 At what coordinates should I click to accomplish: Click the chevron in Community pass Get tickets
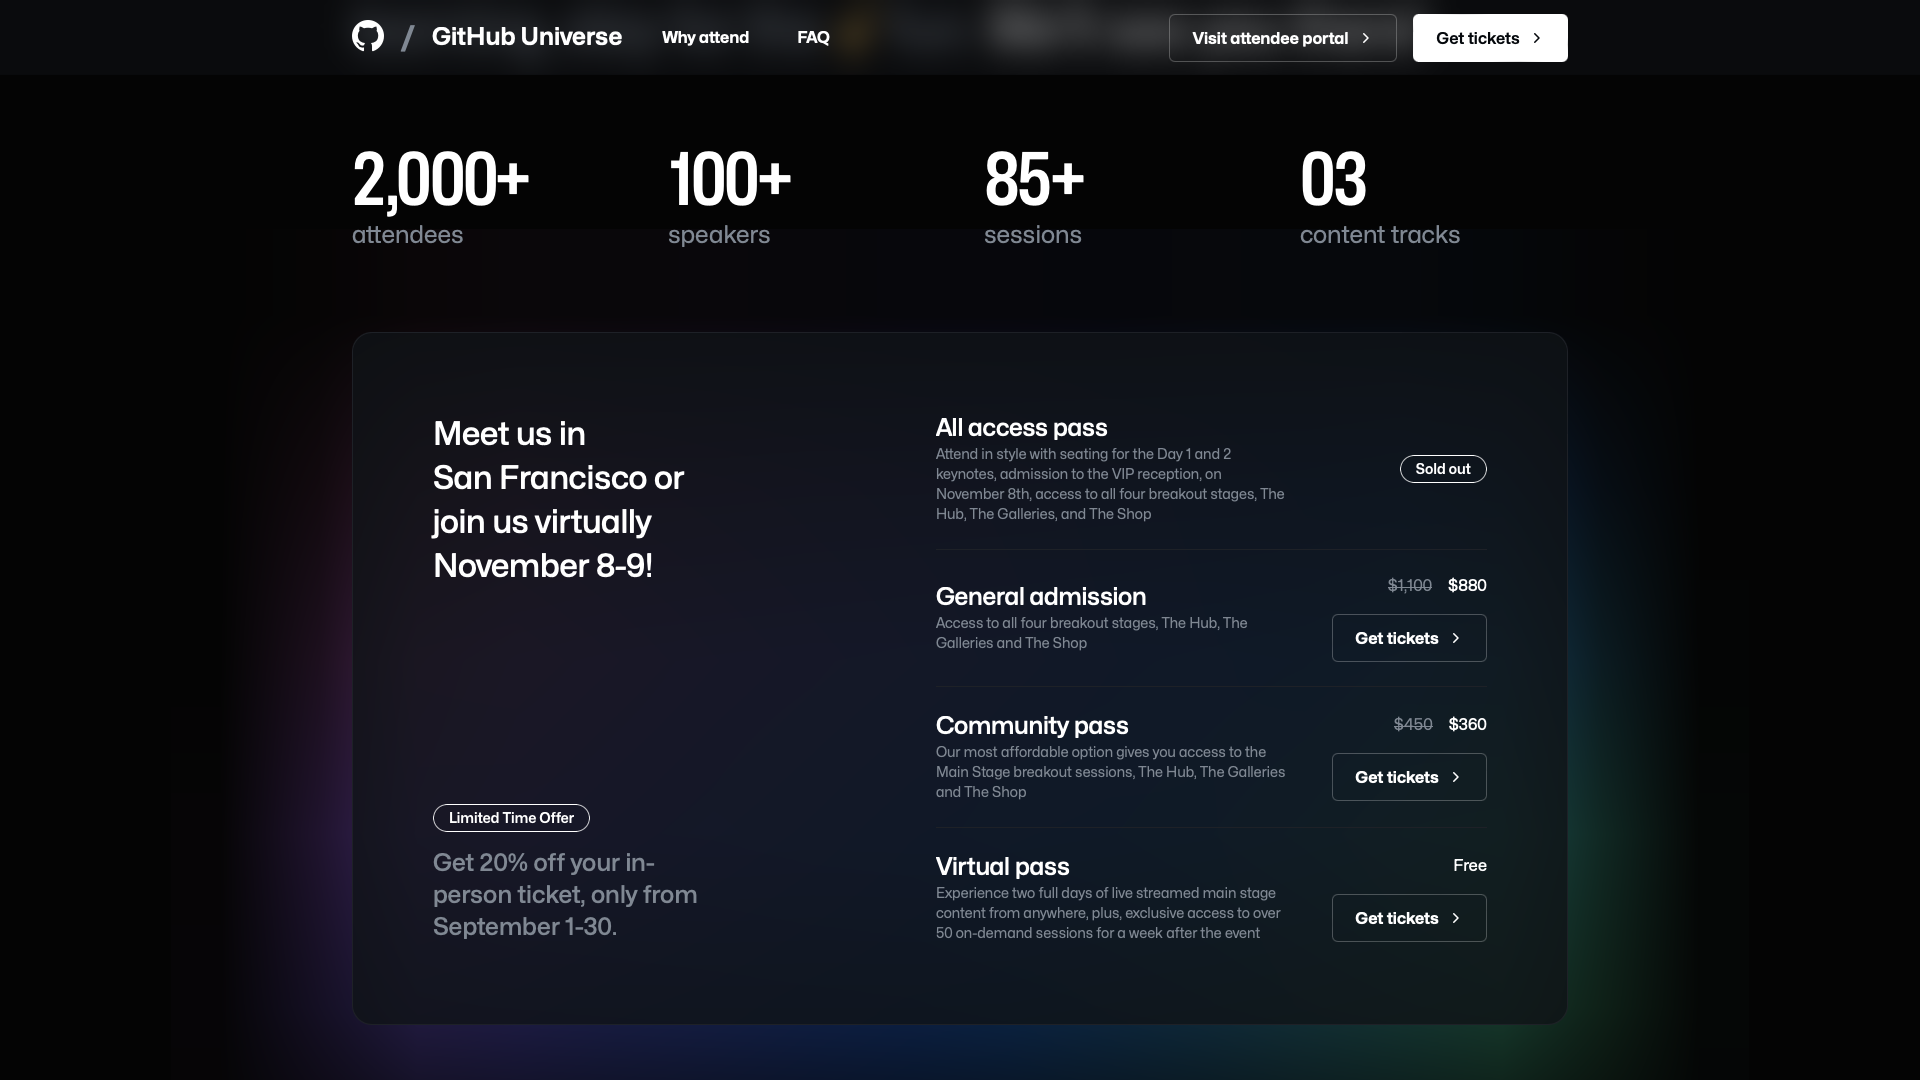pos(1456,777)
